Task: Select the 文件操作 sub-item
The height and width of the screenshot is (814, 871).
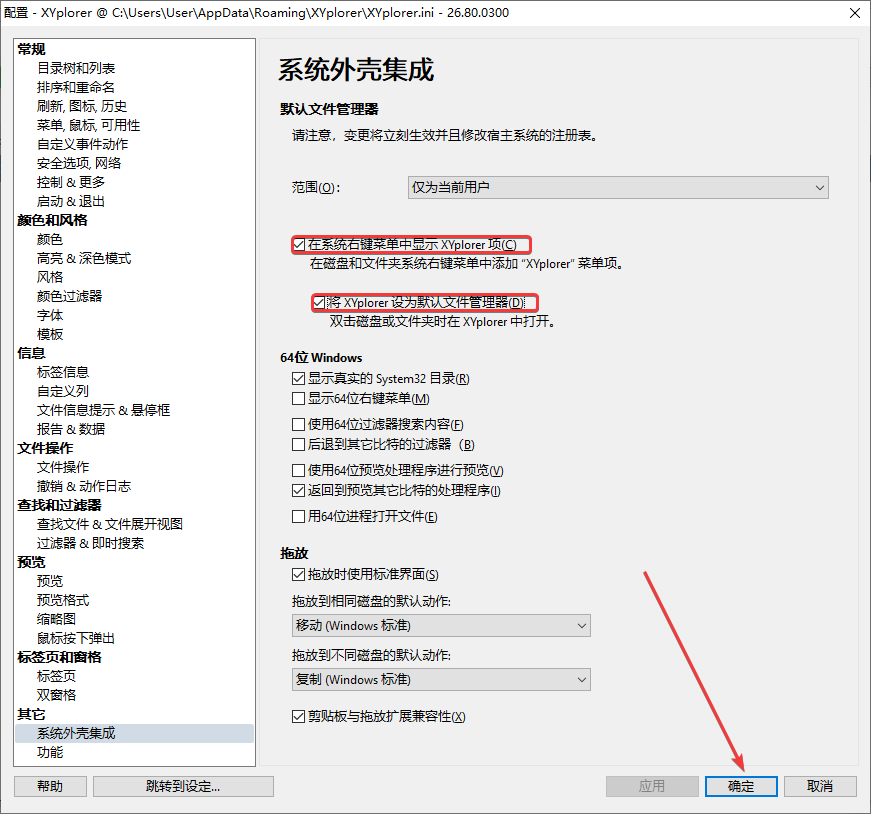Action: [x=63, y=467]
